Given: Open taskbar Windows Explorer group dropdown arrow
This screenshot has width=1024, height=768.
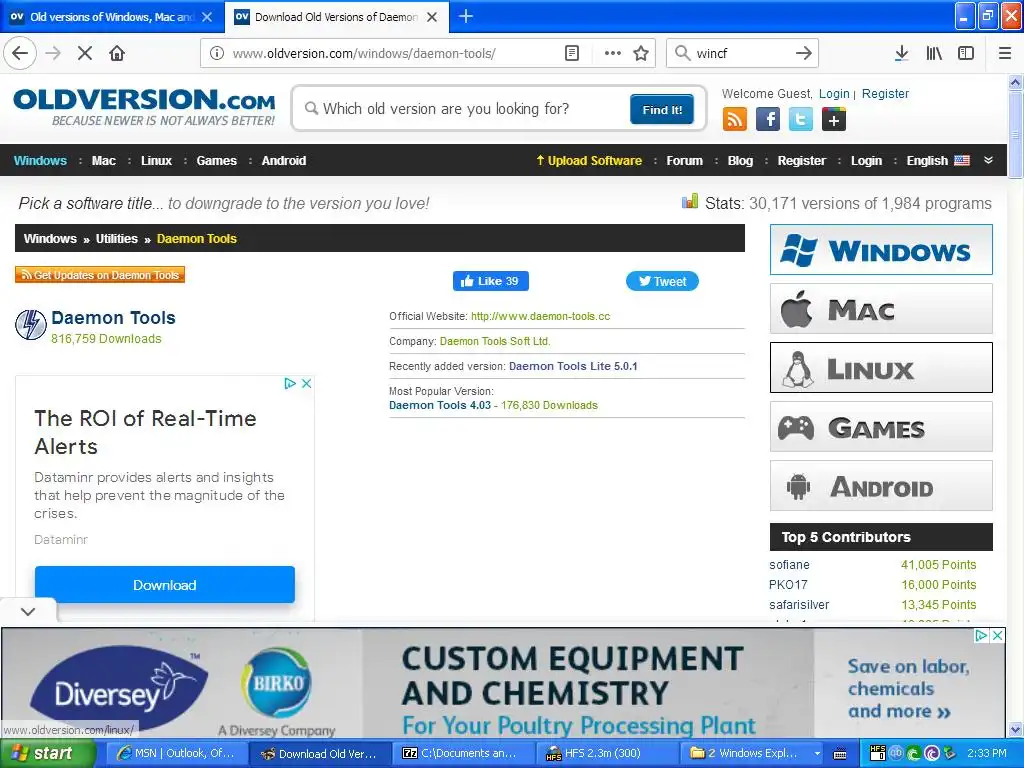Looking at the screenshot, I should point(817,753).
